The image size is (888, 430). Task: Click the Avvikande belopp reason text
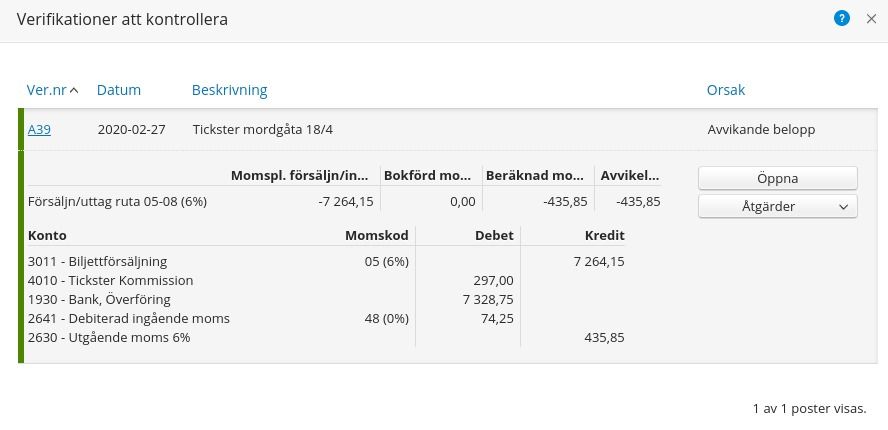(761, 129)
